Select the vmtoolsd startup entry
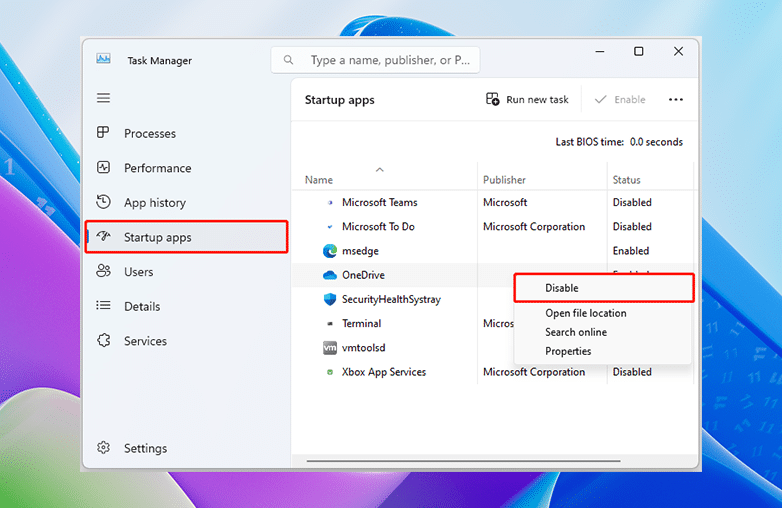This screenshot has width=782, height=508. [x=403, y=347]
